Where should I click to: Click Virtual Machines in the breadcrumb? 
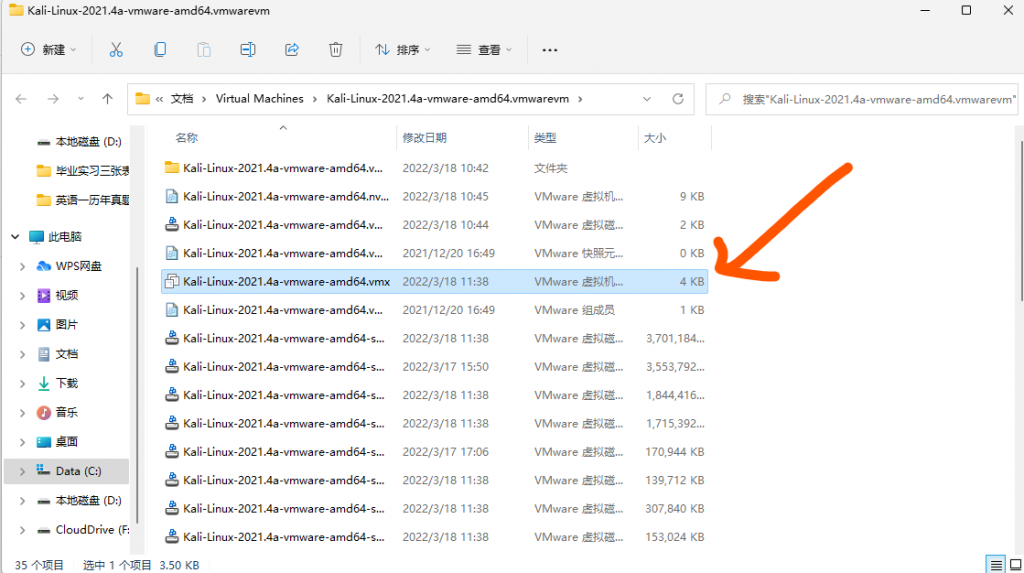[259, 99]
